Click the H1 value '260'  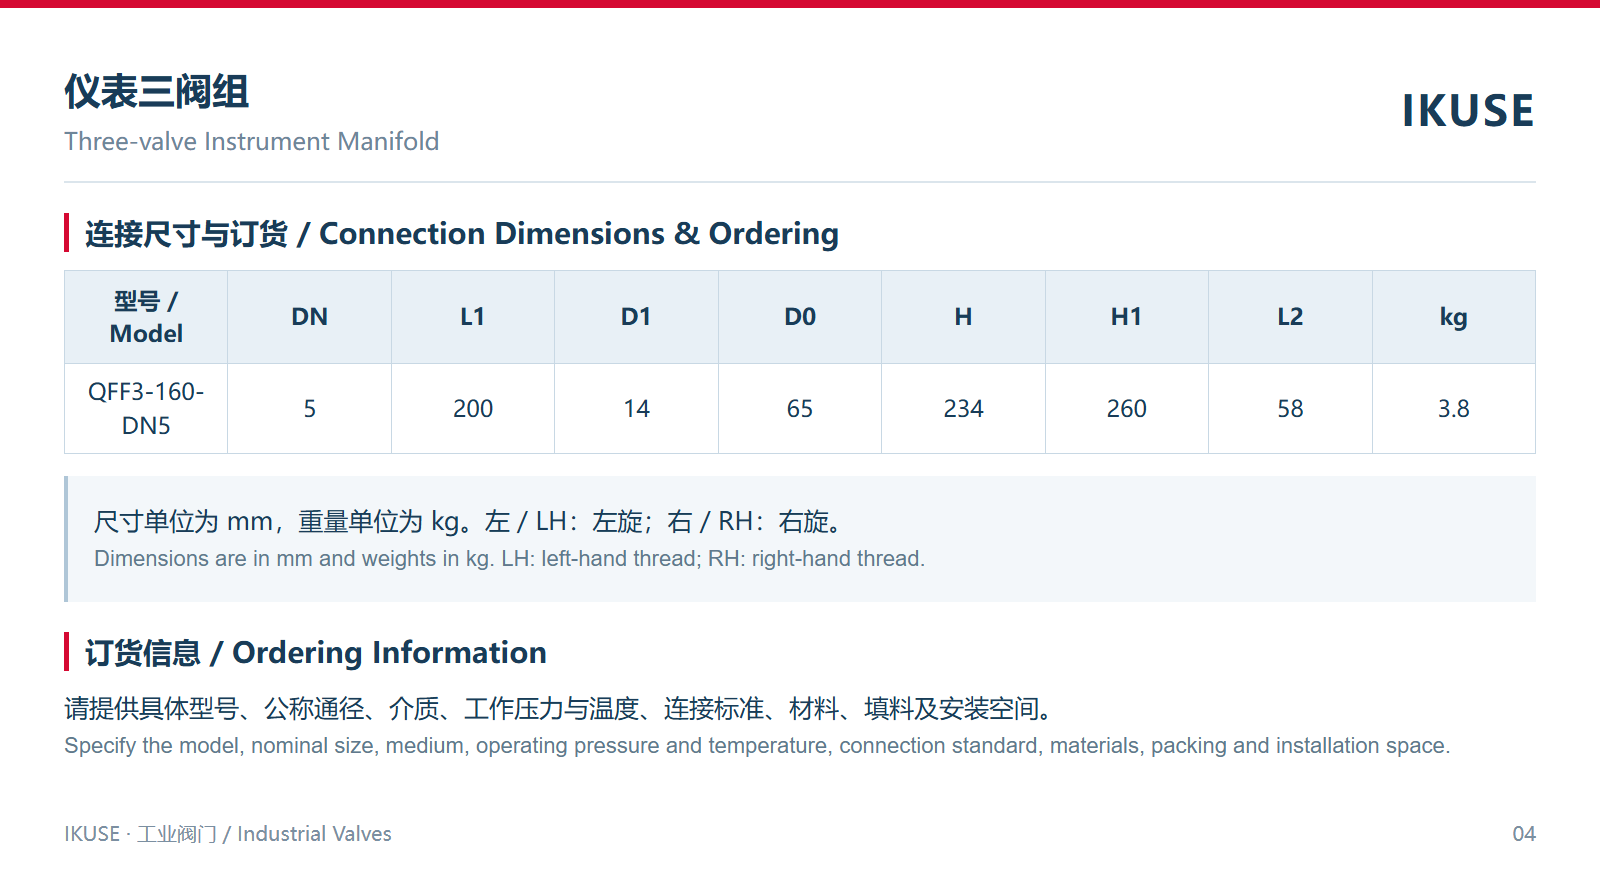1127,409
